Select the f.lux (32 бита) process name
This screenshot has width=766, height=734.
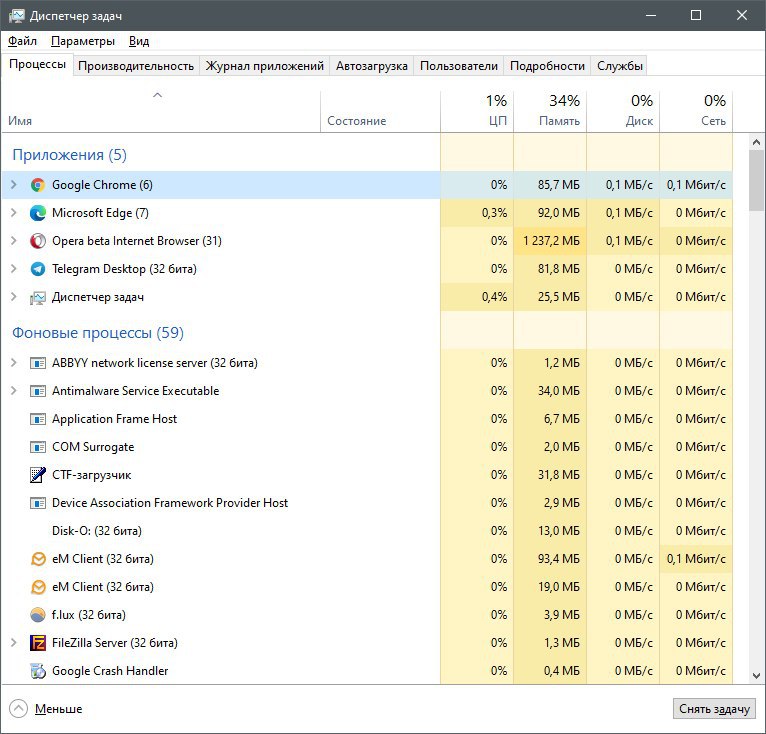88,615
